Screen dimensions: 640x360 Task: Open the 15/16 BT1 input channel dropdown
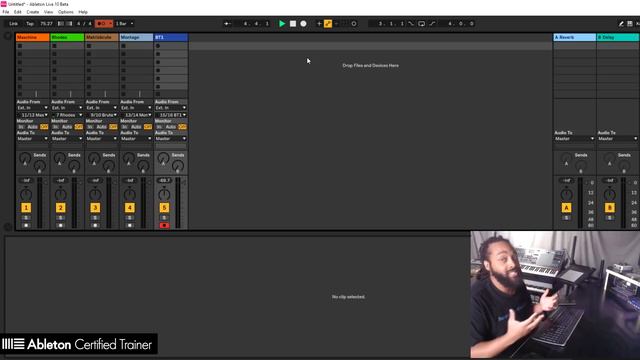tap(171, 115)
